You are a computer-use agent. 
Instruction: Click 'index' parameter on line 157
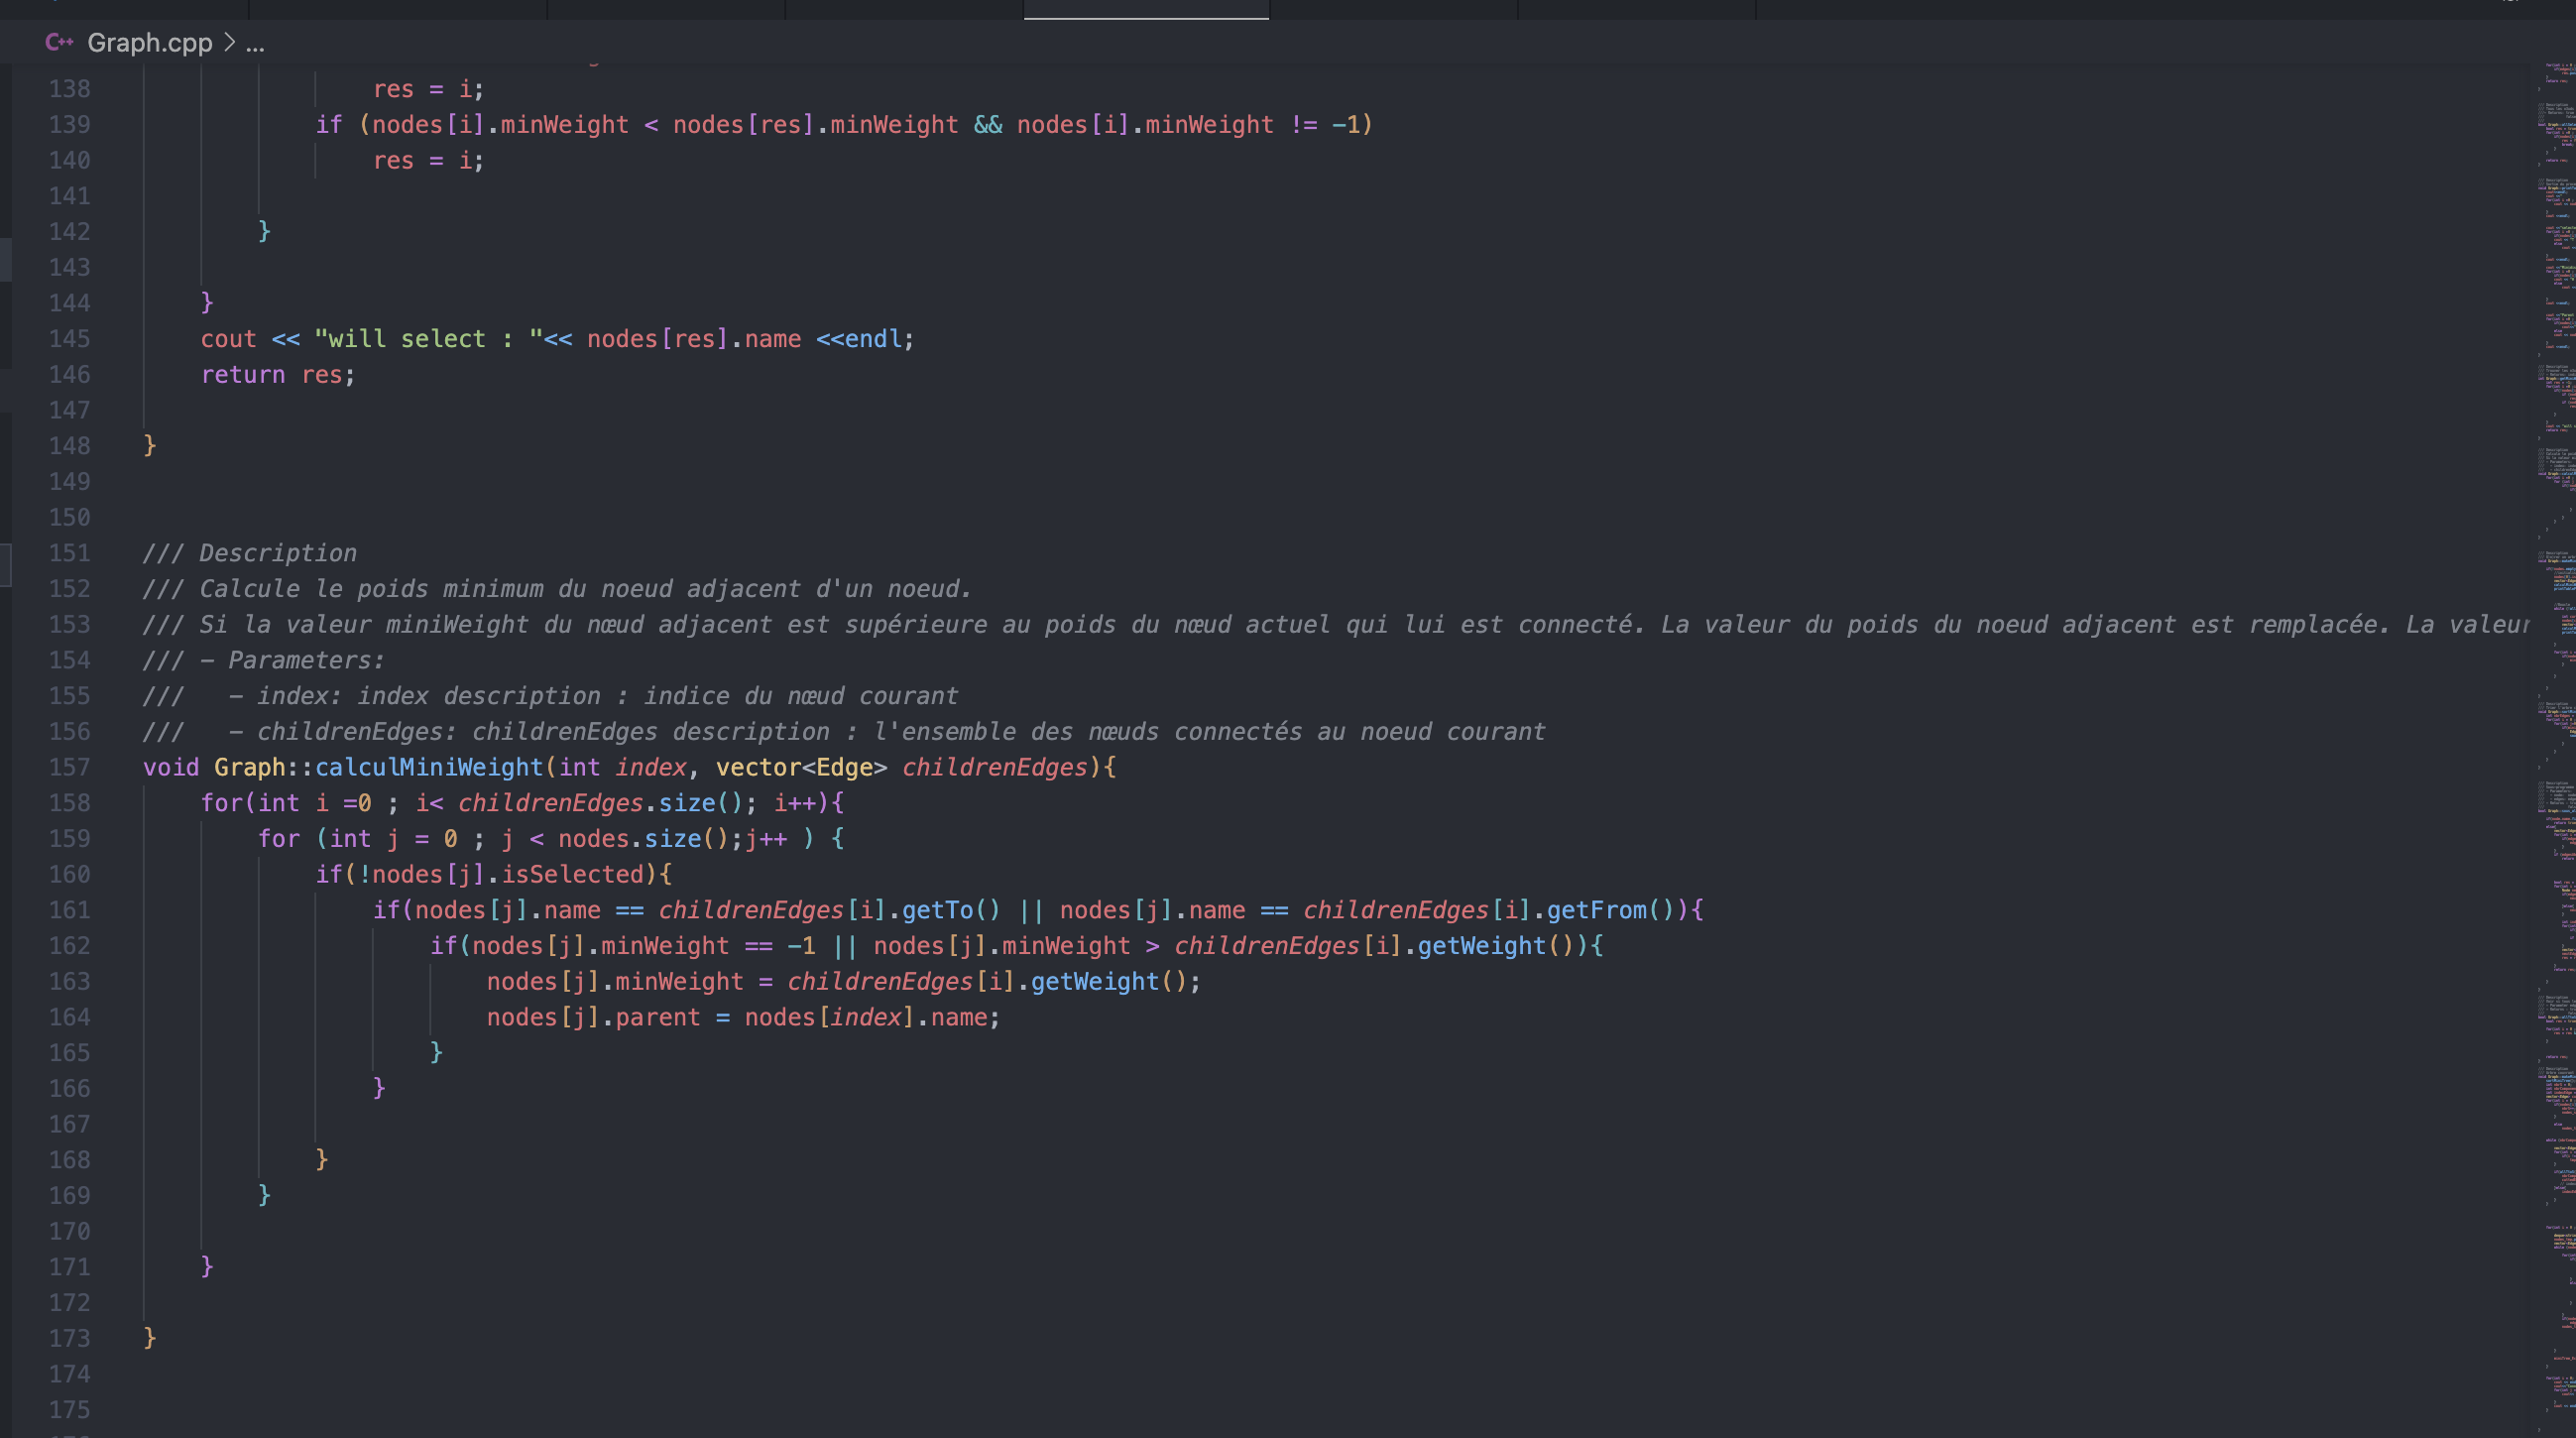[x=651, y=767]
